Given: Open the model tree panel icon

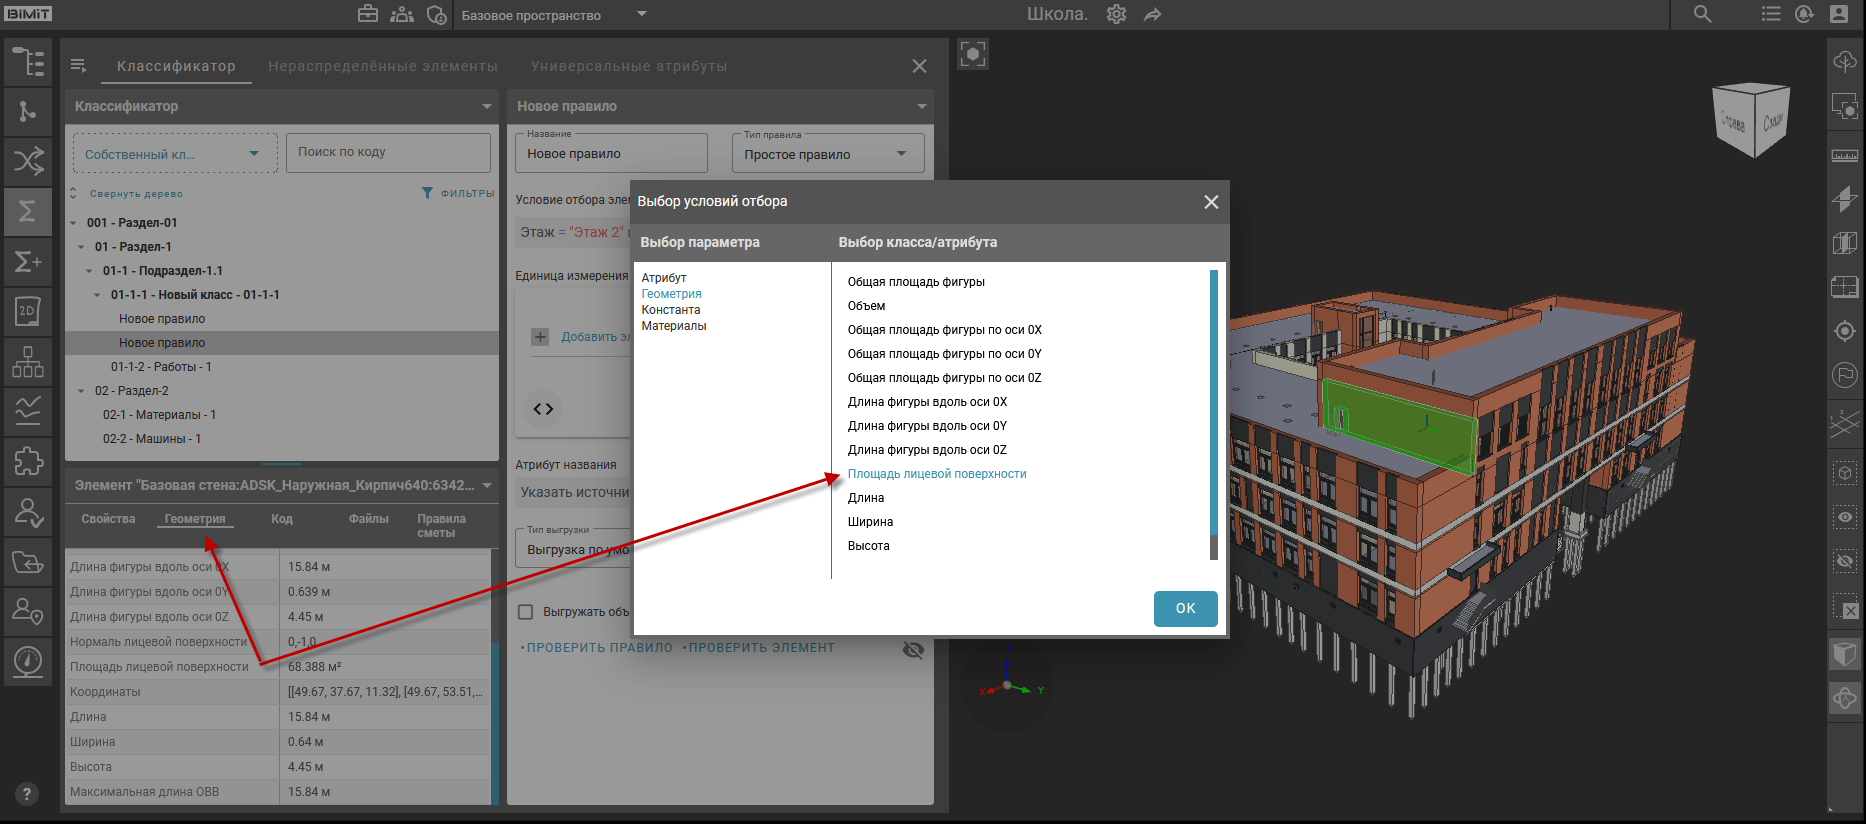Looking at the screenshot, I should tap(28, 62).
